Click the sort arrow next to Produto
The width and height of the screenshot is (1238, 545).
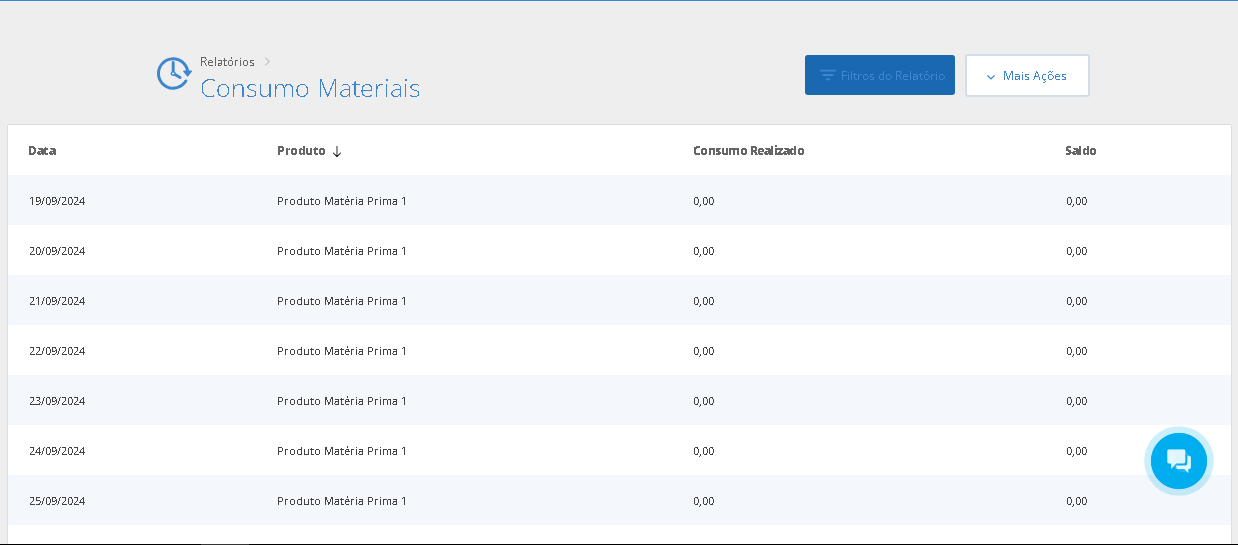click(337, 151)
